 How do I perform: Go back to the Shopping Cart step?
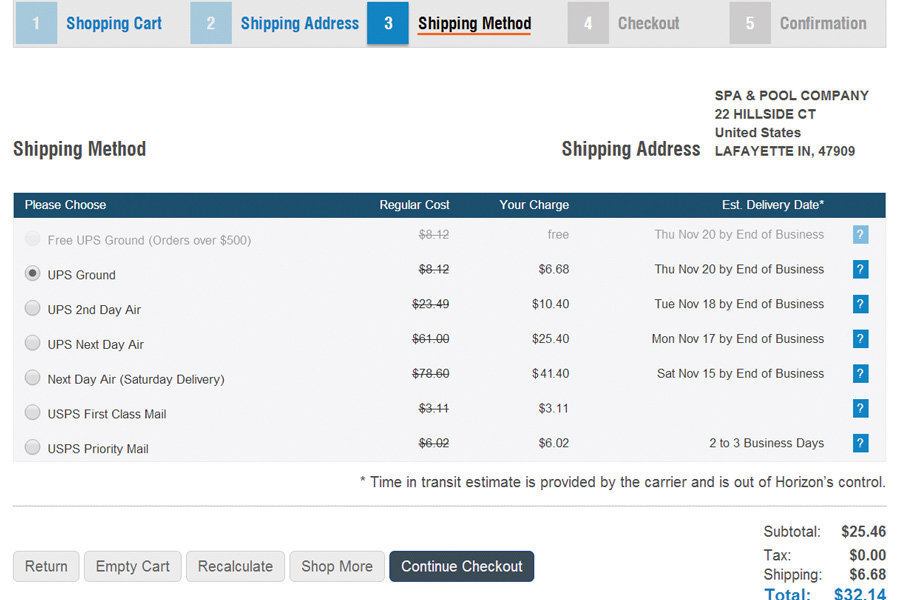point(113,22)
